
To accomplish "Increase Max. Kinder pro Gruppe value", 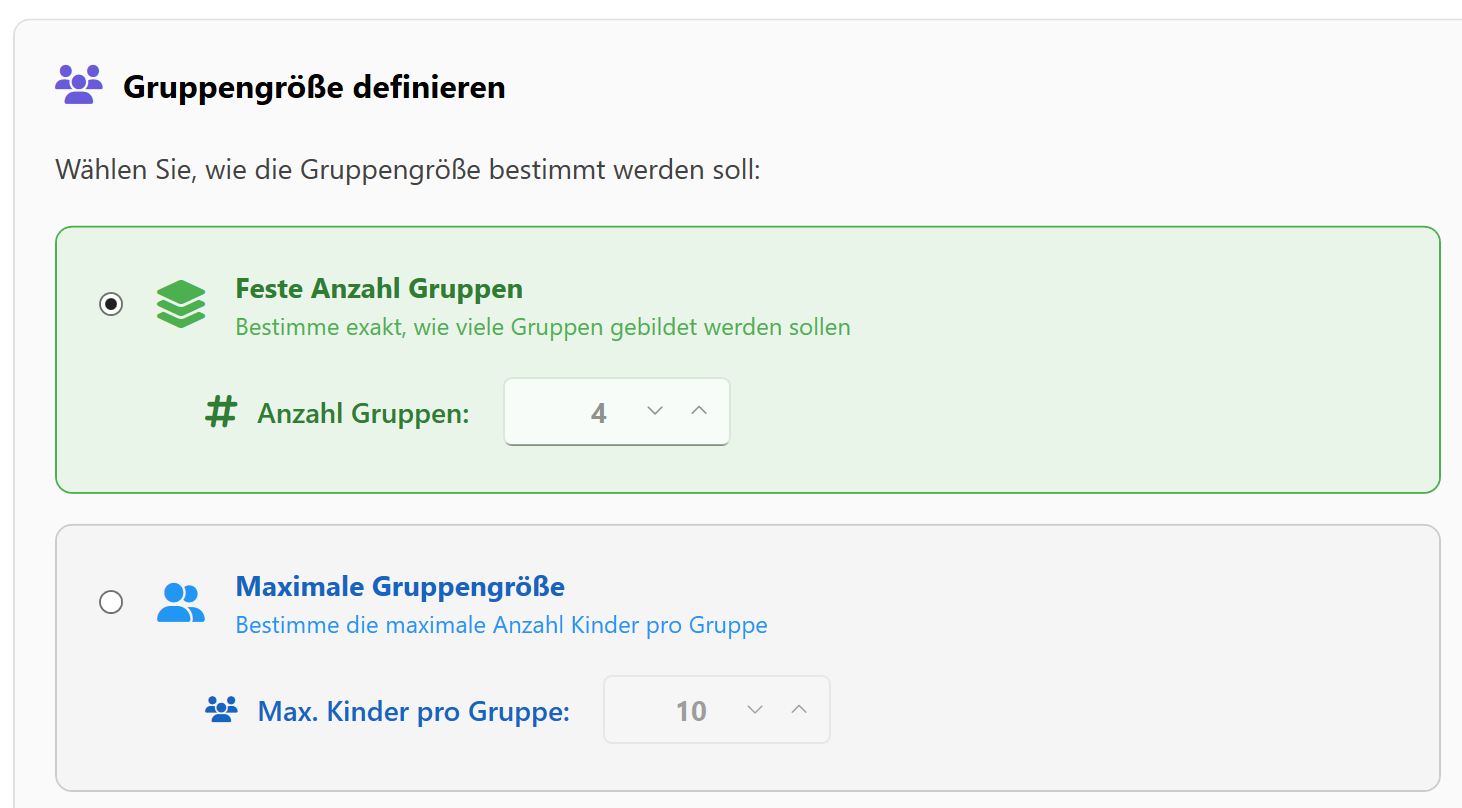I will 798,709.
